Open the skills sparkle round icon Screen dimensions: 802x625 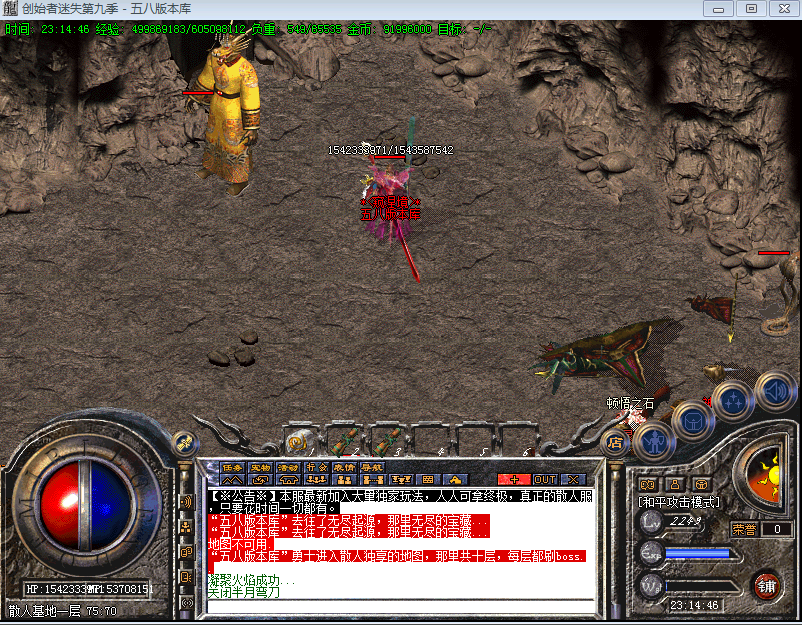(x=733, y=401)
